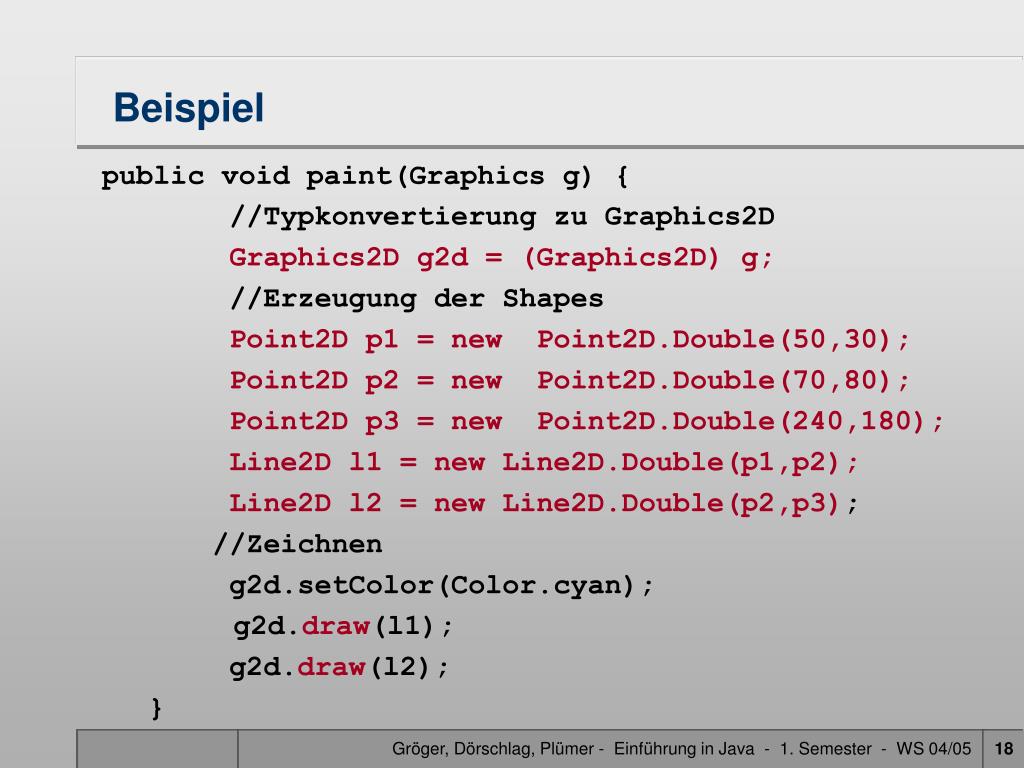Viewport: 1024px width, 768px height.
Task: Click the comment '//Typkonvertierung zu Graphics2D'
Action: (502, 217)
